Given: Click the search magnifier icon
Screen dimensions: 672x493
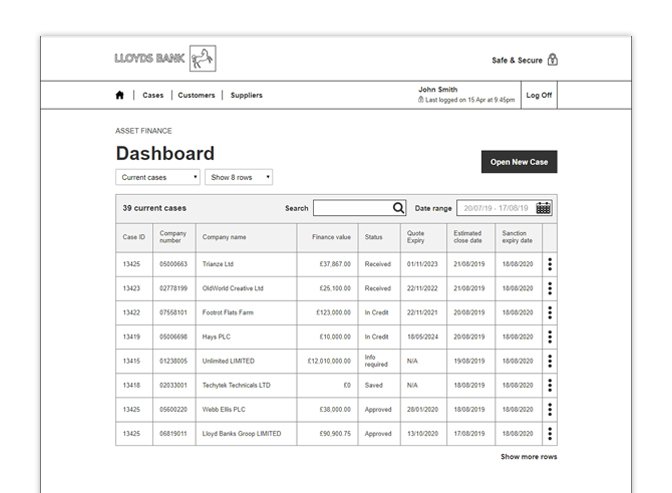Looking at the screenshot, I should (x=398, y=208).
